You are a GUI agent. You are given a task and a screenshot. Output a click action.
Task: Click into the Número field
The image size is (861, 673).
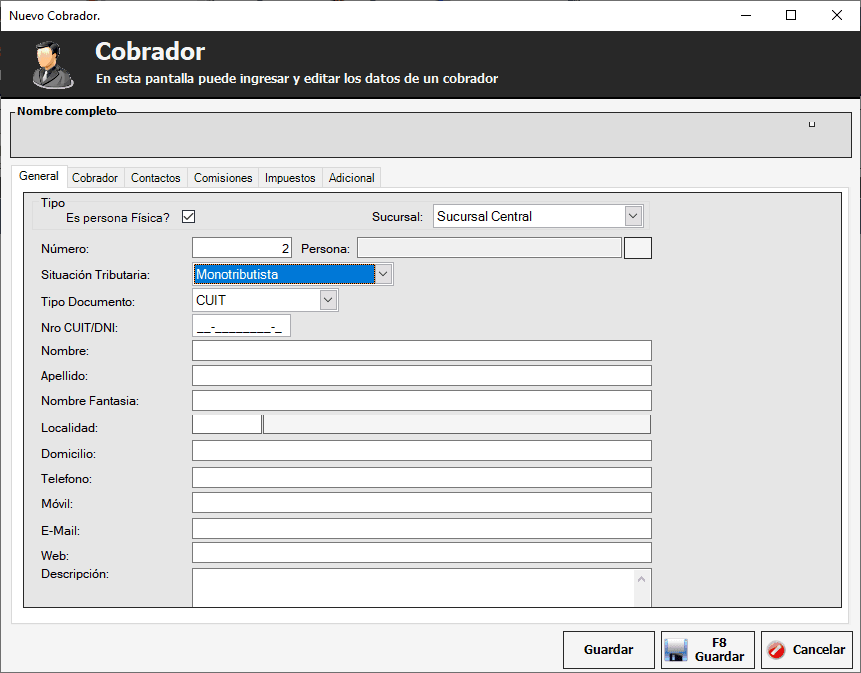point(241,247)
